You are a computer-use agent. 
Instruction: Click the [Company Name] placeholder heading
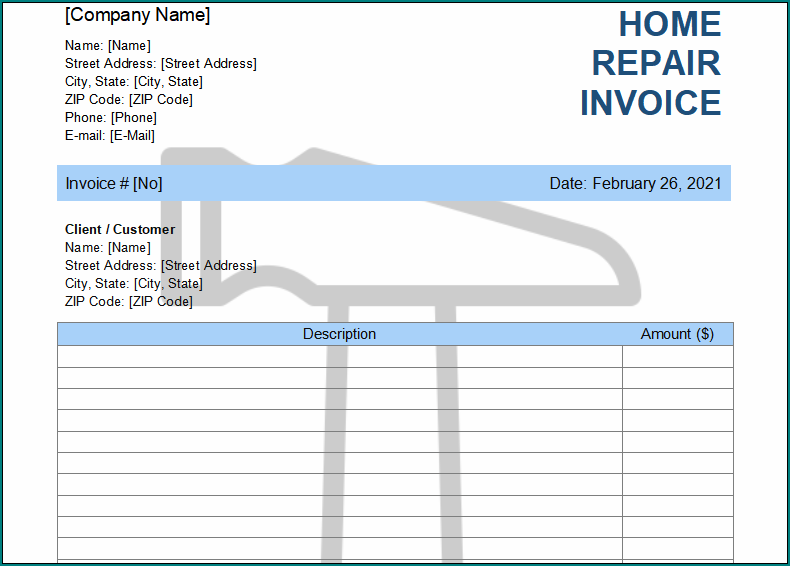tap(137, 15)
